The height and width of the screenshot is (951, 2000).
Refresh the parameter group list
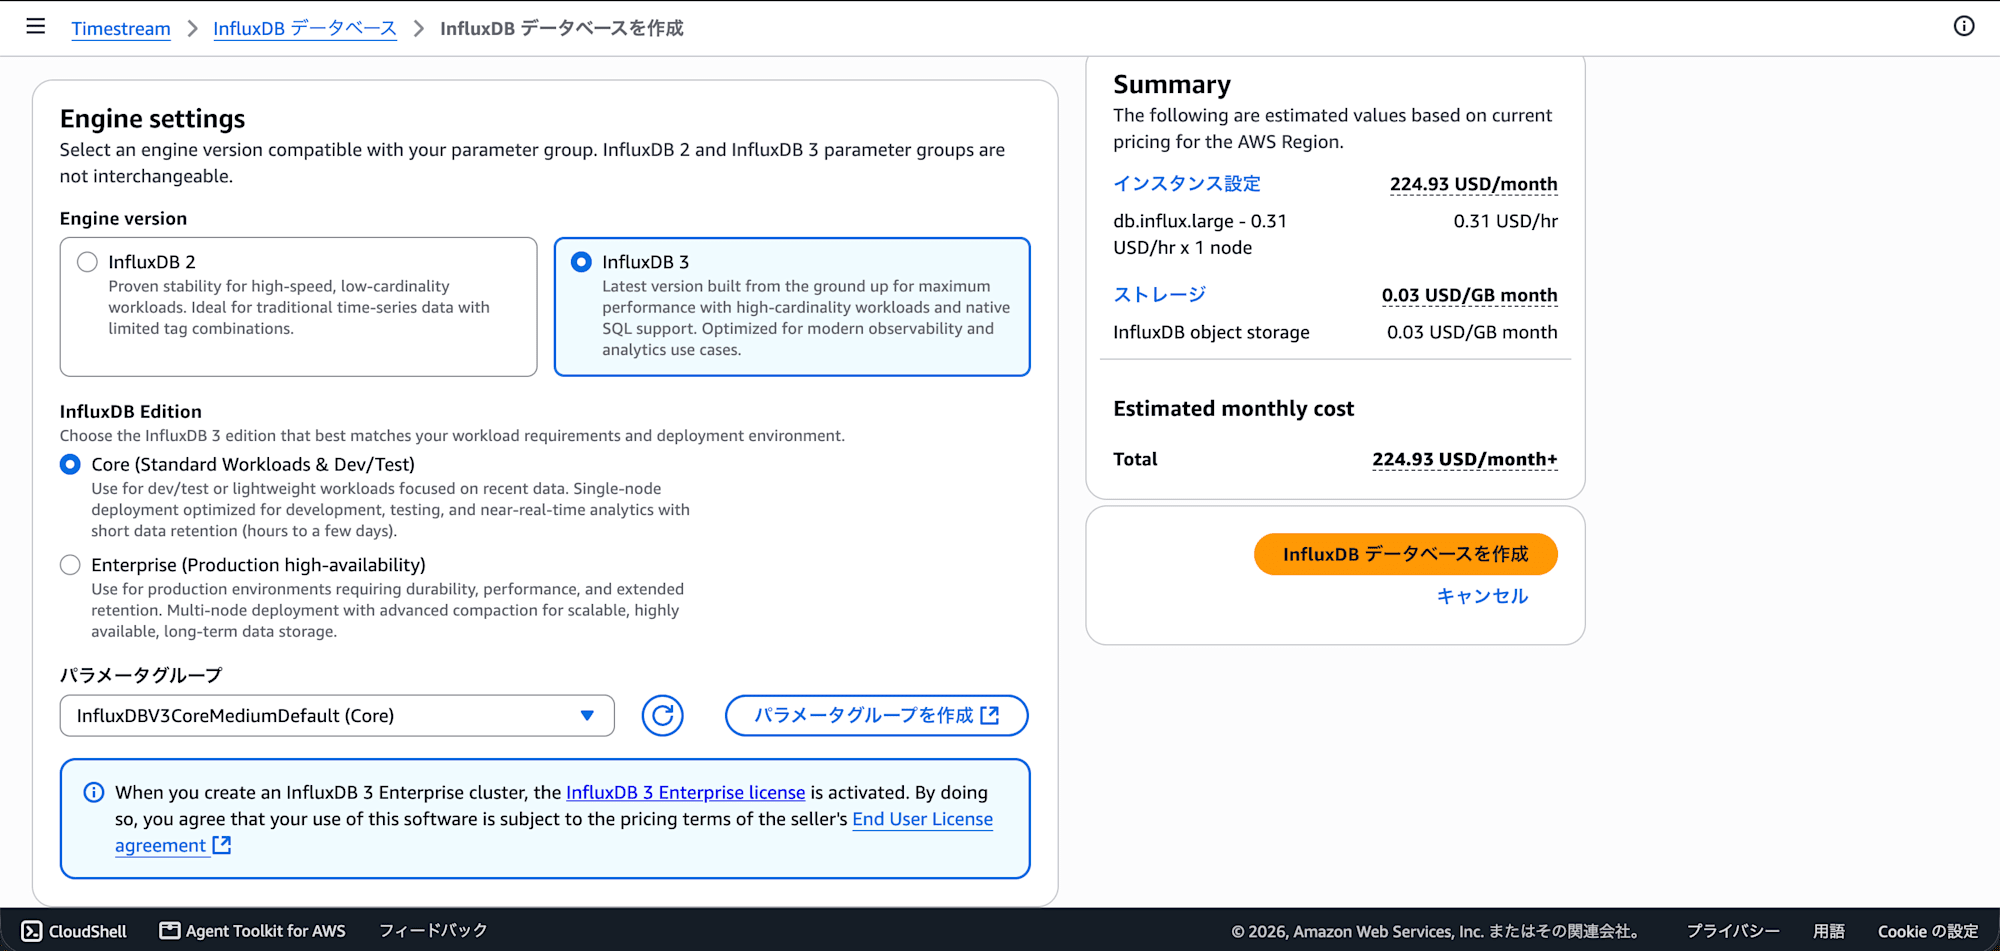662,716
